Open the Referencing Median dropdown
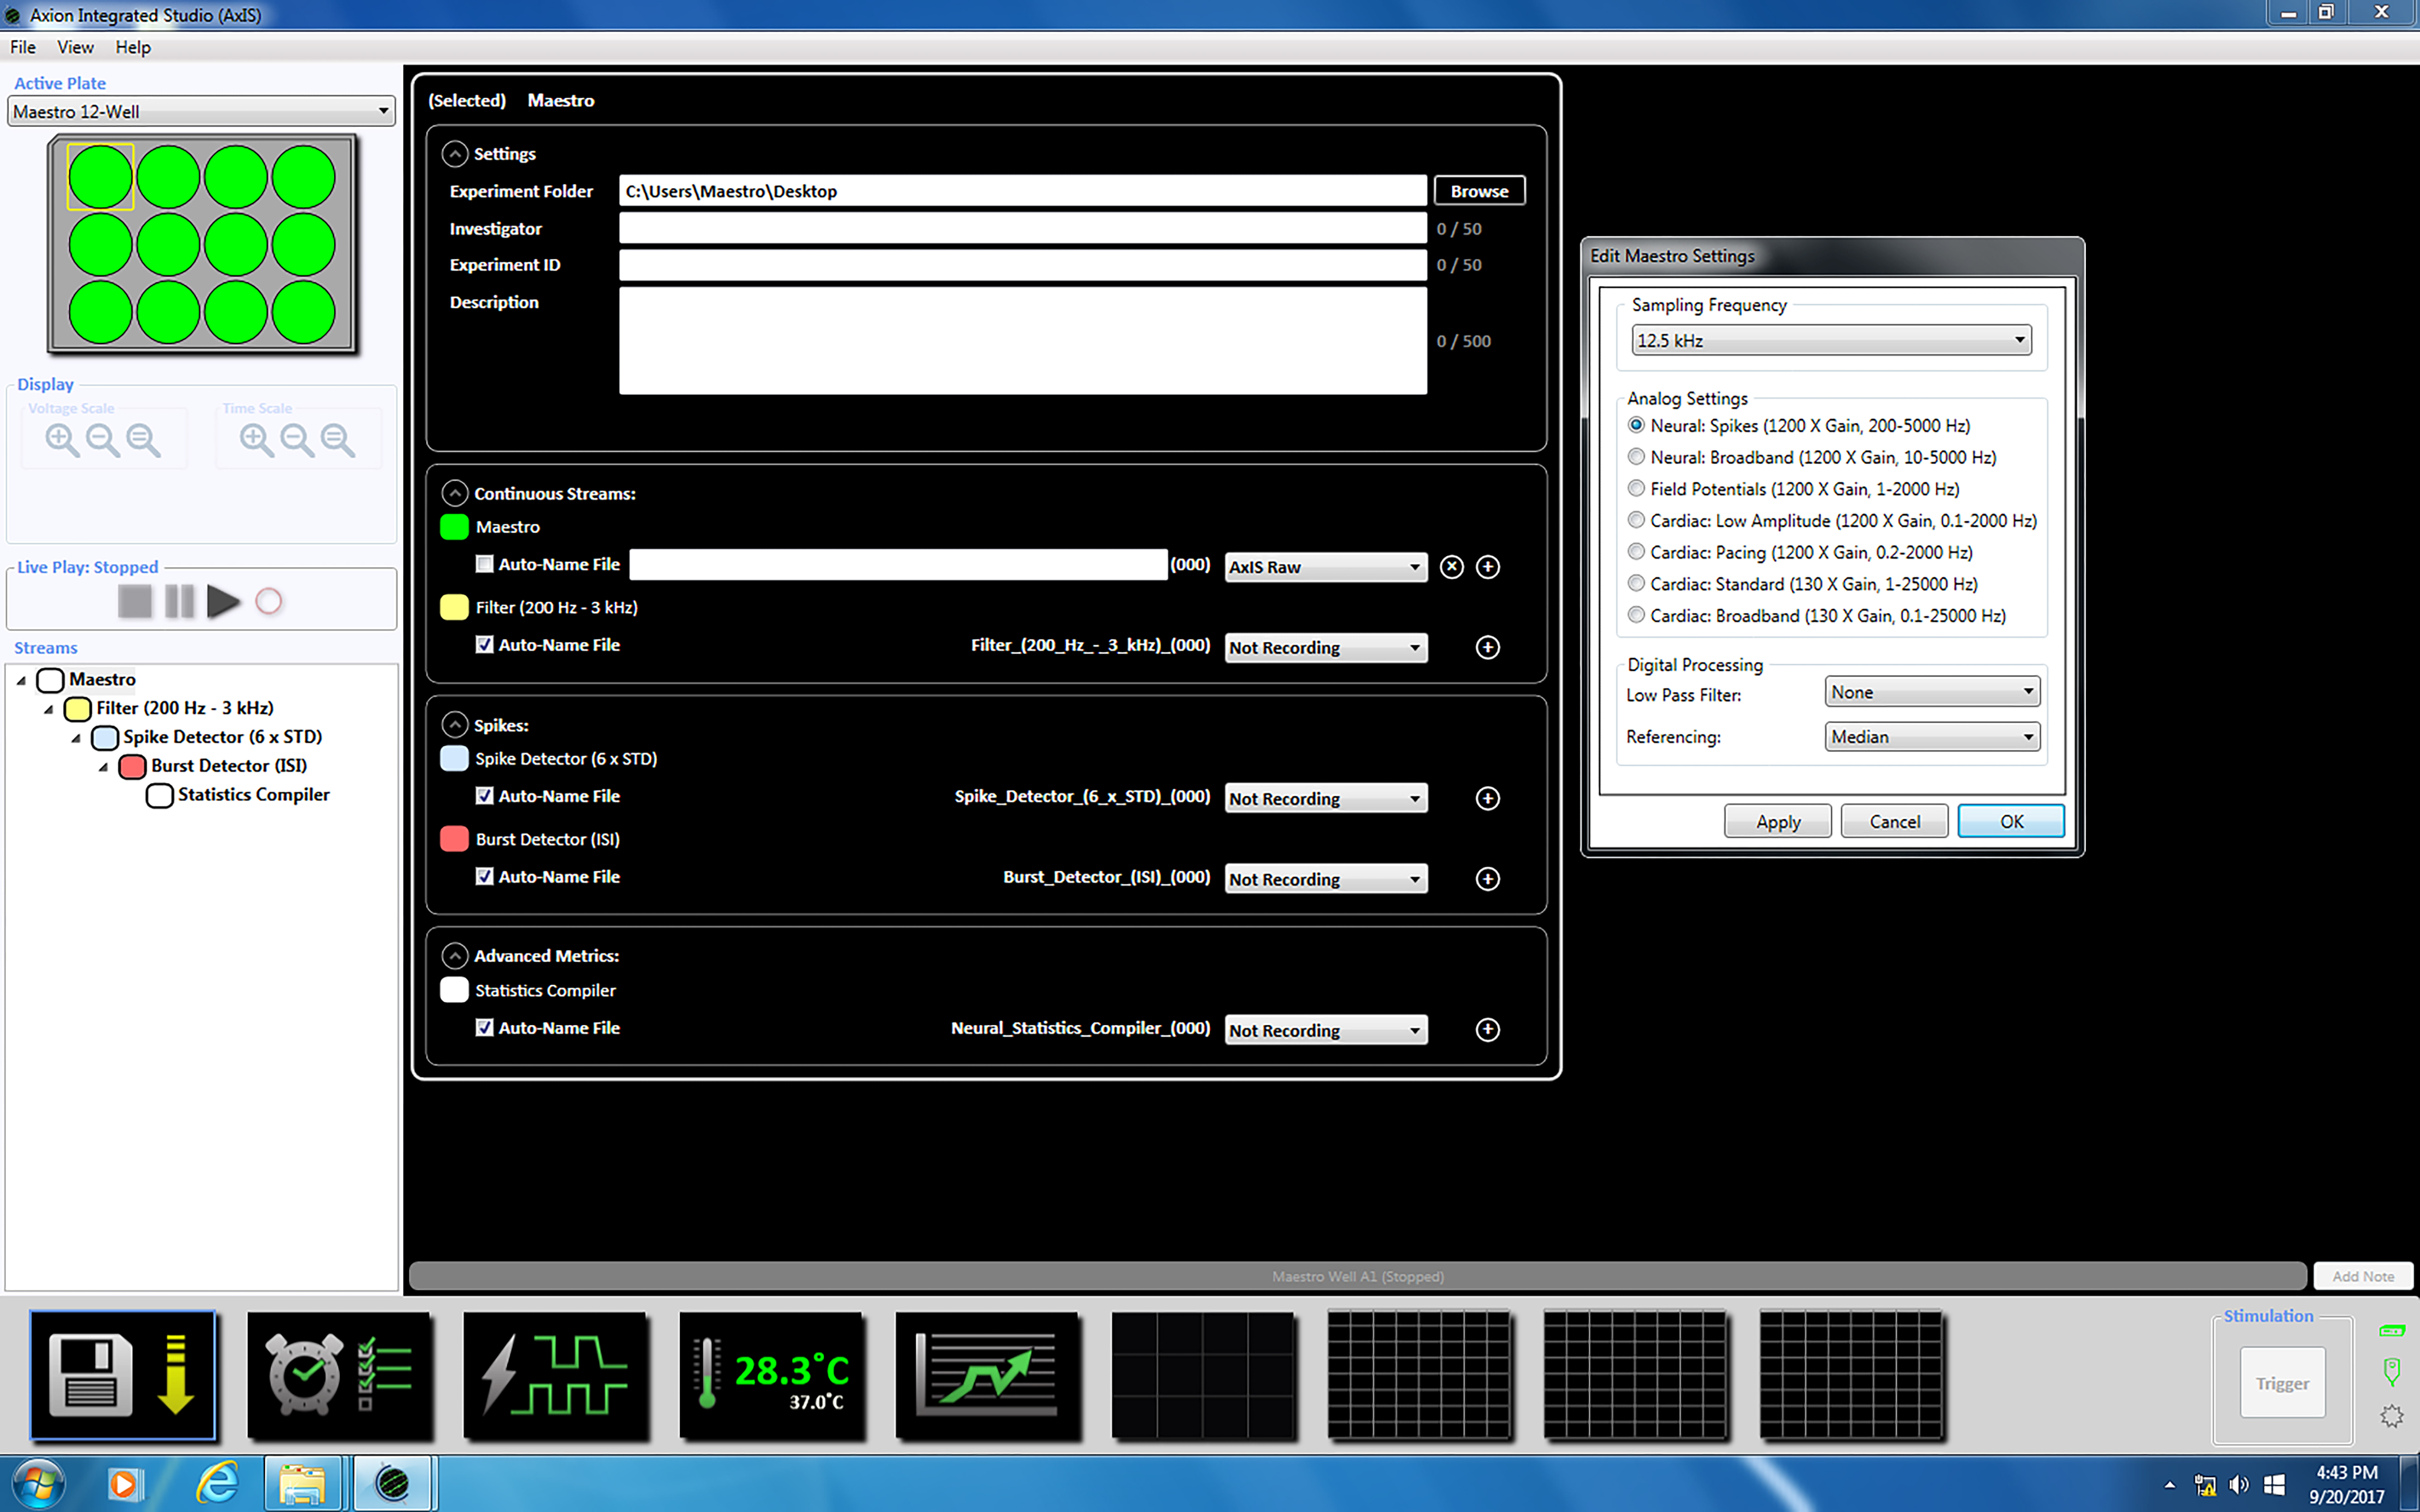This screenshot has width=2420, height=1512. pos(1932,737)
